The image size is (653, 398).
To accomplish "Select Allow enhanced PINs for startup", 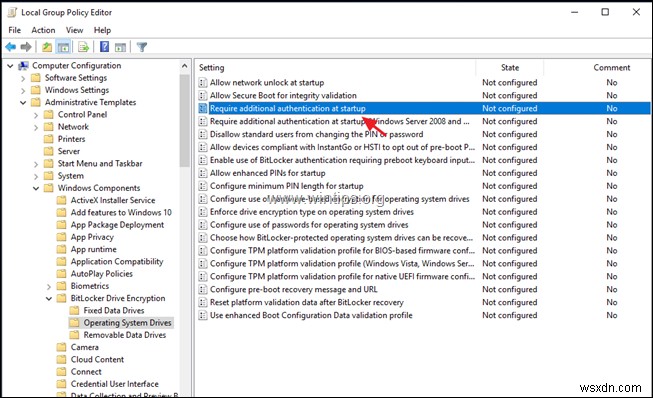I will click(x=267, y=173).
